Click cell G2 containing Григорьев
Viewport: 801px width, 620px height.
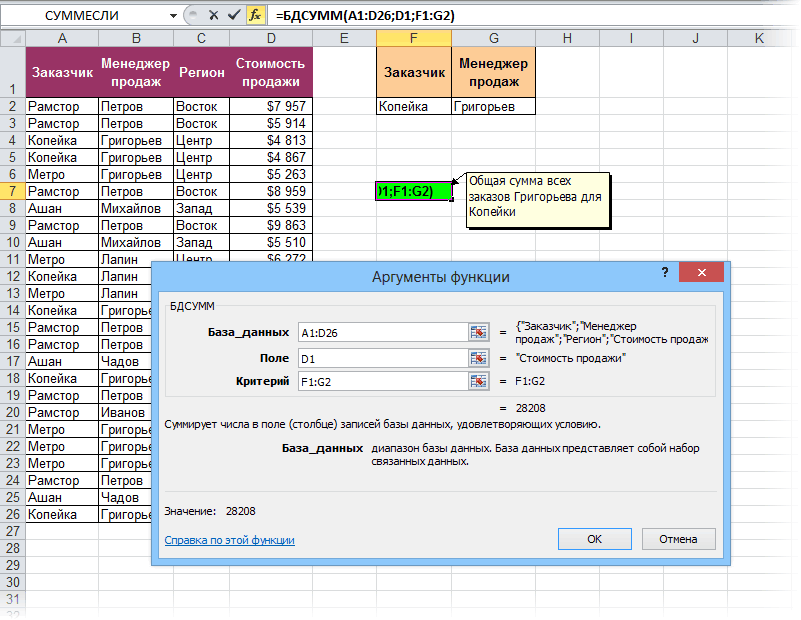[493, 106]
